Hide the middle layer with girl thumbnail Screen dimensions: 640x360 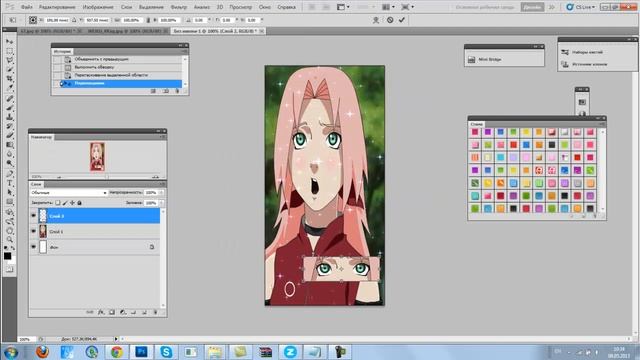pyautogui.click(x=33, y=231)
